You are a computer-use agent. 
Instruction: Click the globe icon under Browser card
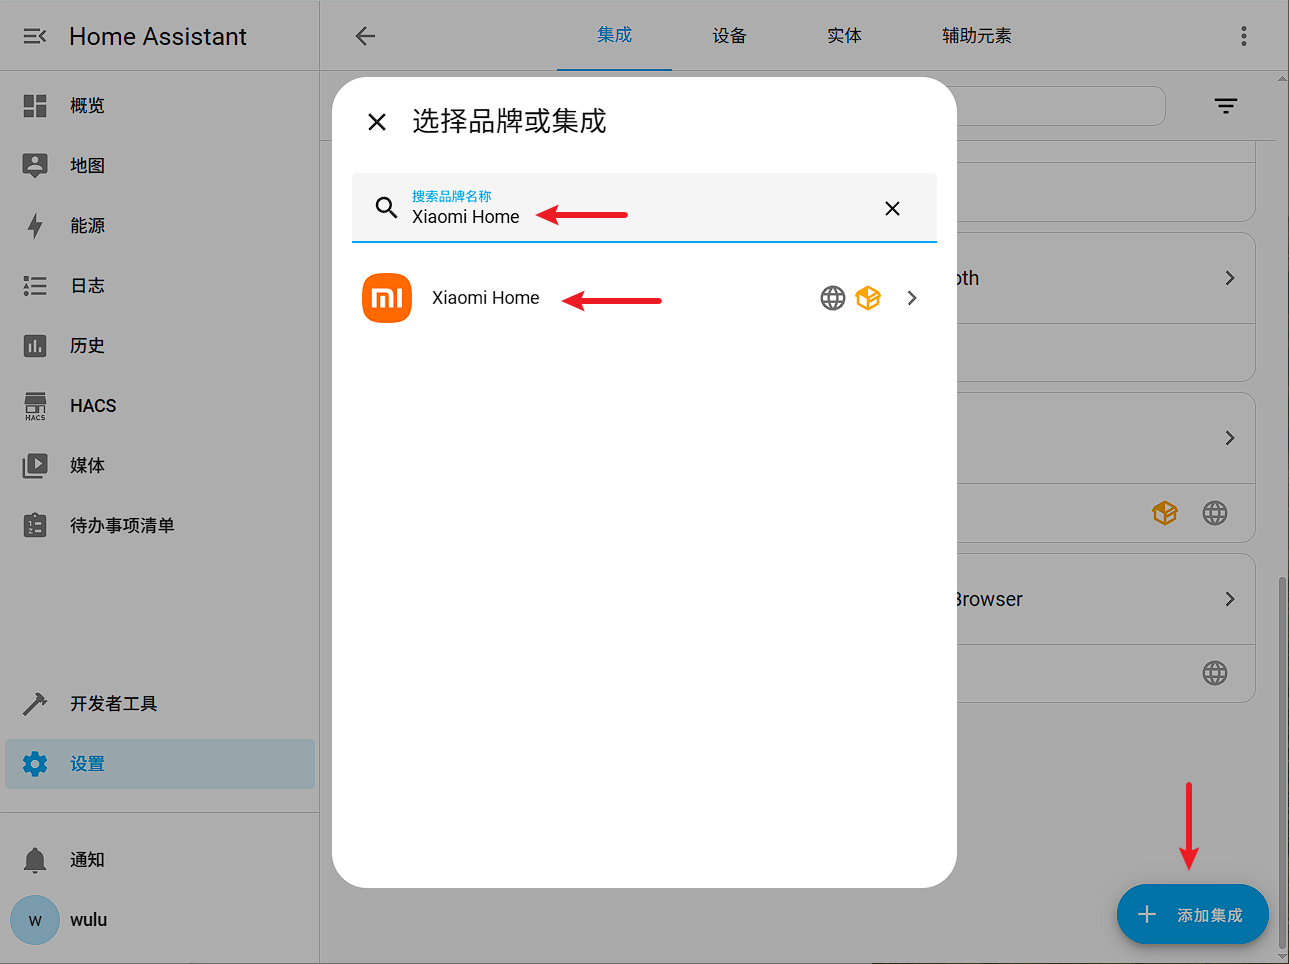(x=1215, y=673)
